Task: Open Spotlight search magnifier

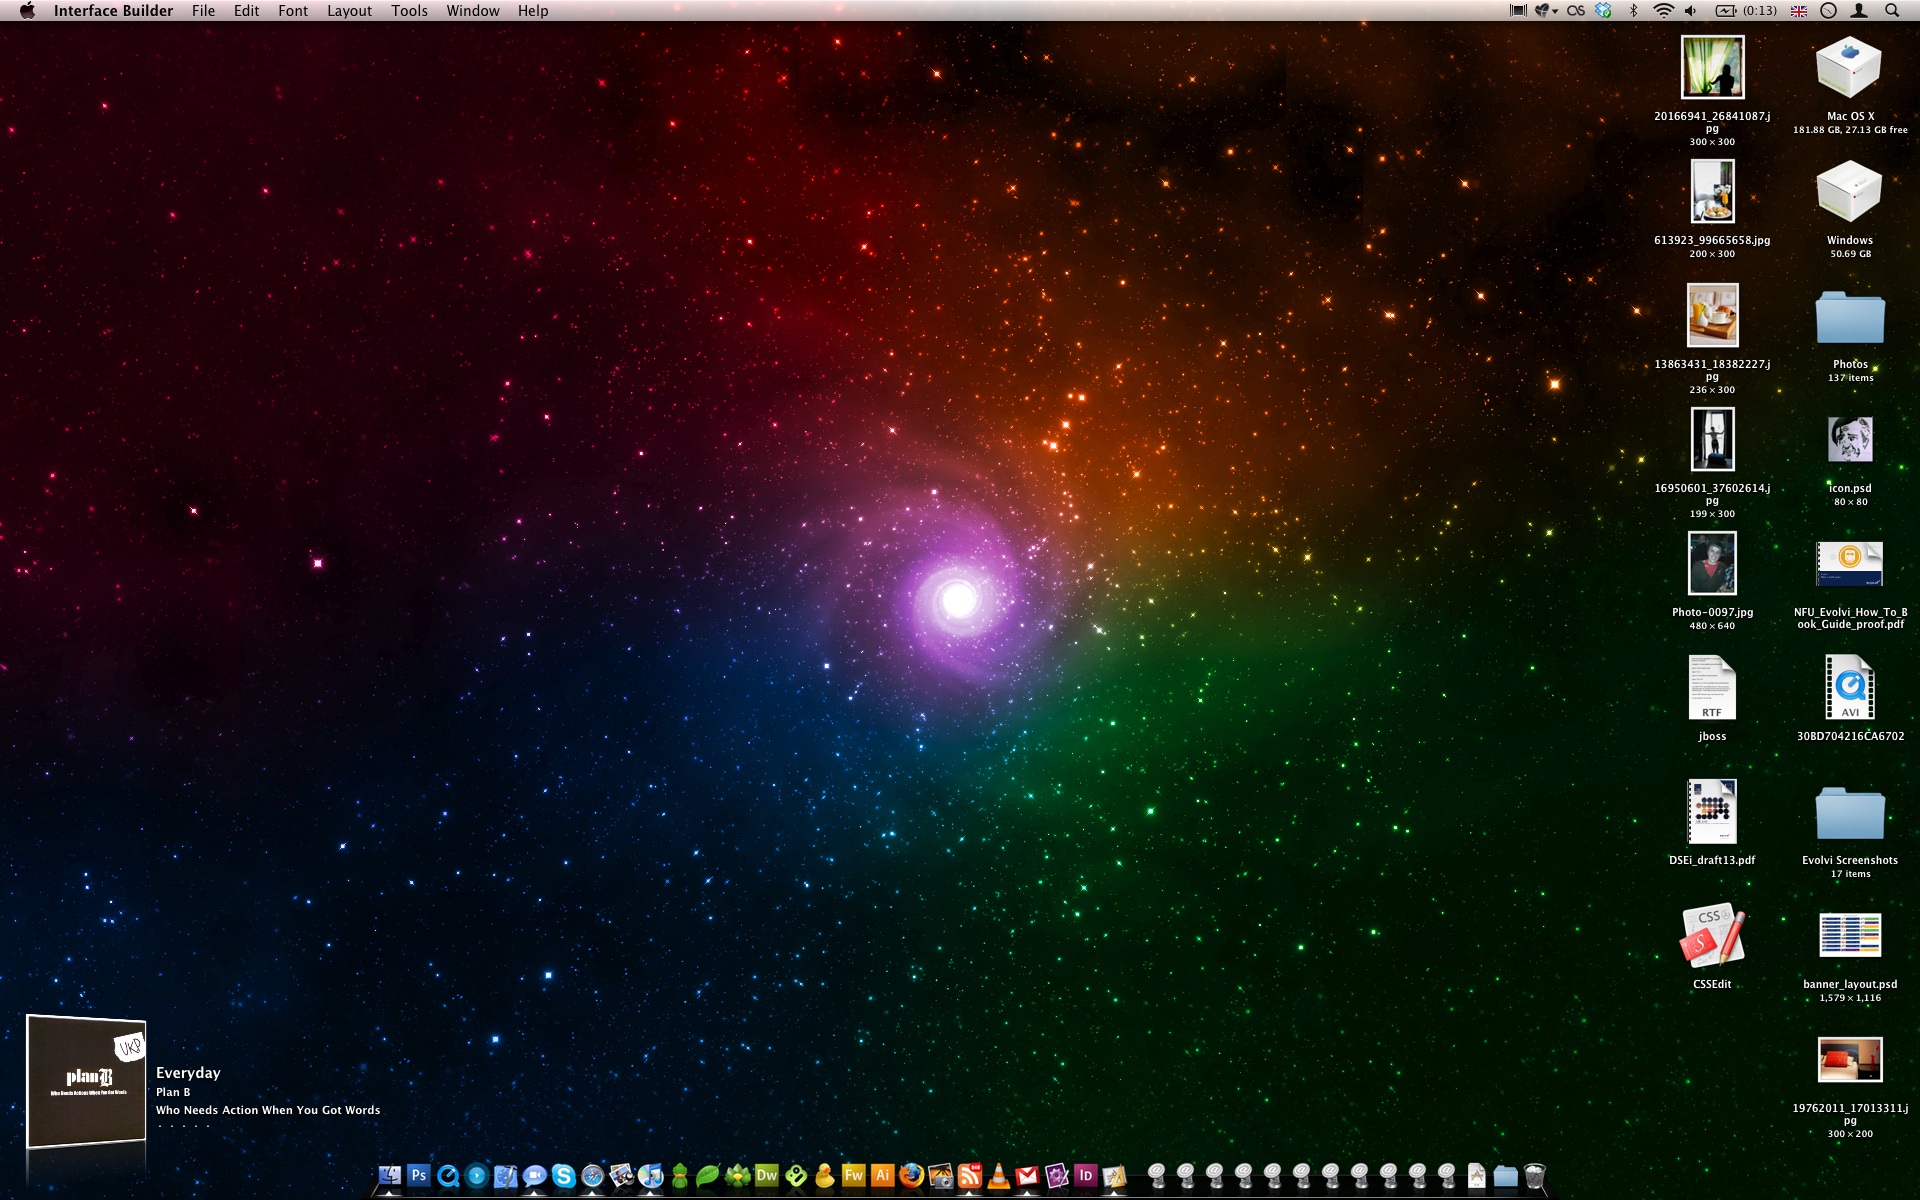Action: pos(1892,11)
